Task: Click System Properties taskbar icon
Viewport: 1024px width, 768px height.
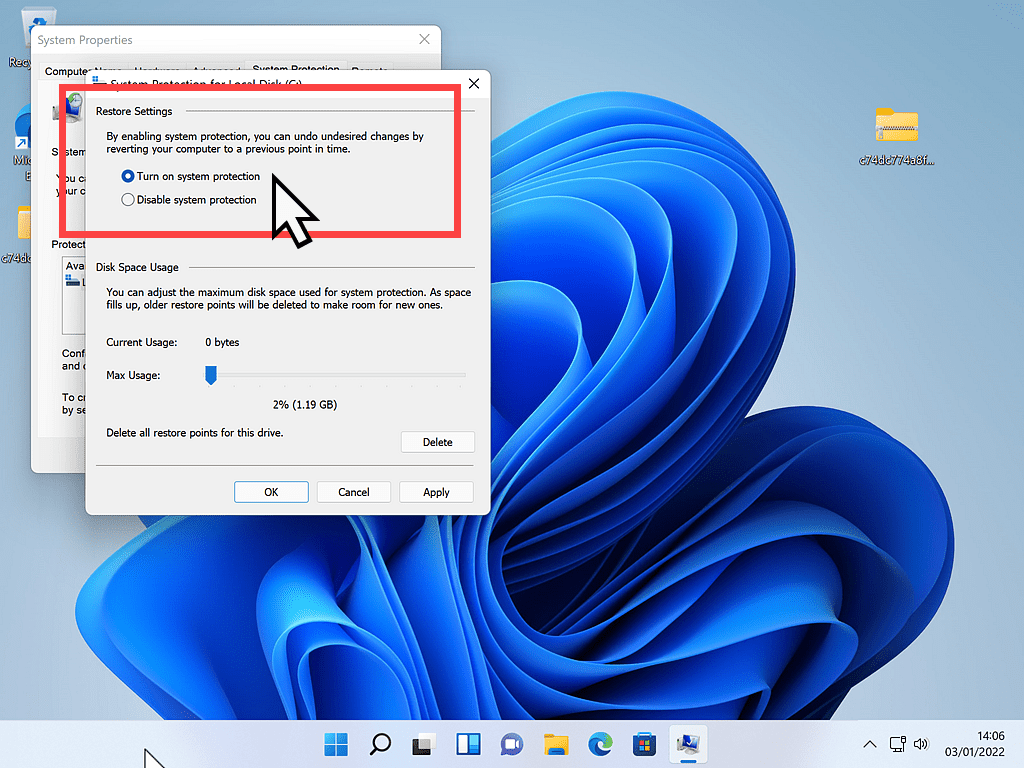Action: (x=688, y=744)
